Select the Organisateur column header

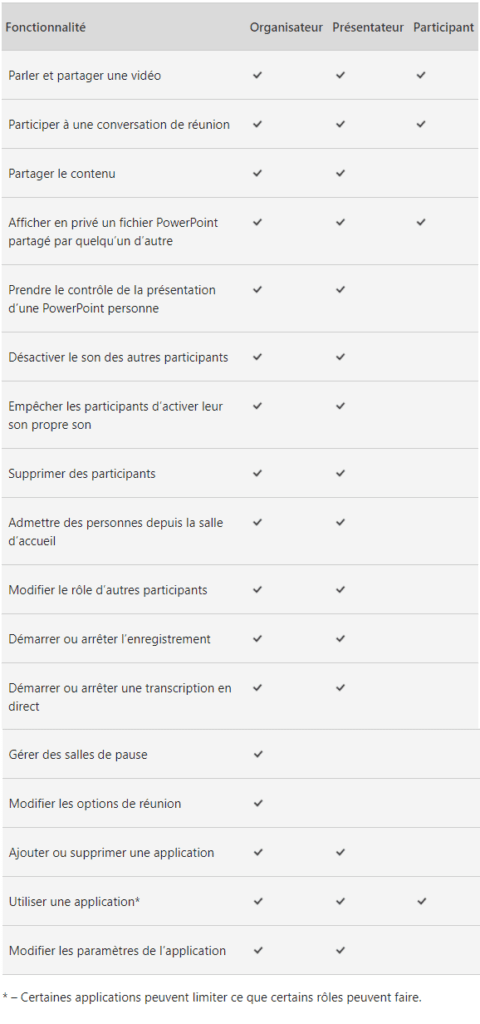coord(286,27)
